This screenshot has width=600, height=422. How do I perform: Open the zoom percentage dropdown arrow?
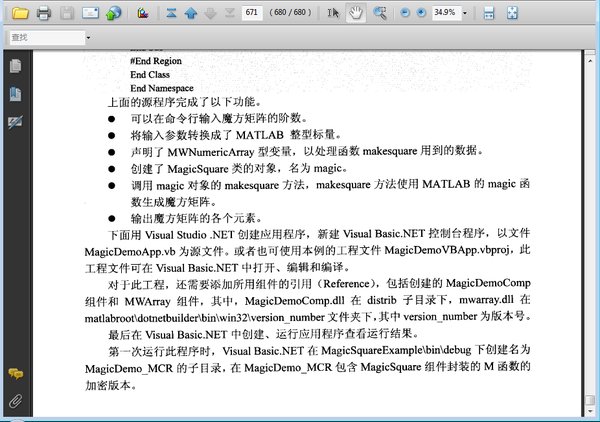[465, 13]
